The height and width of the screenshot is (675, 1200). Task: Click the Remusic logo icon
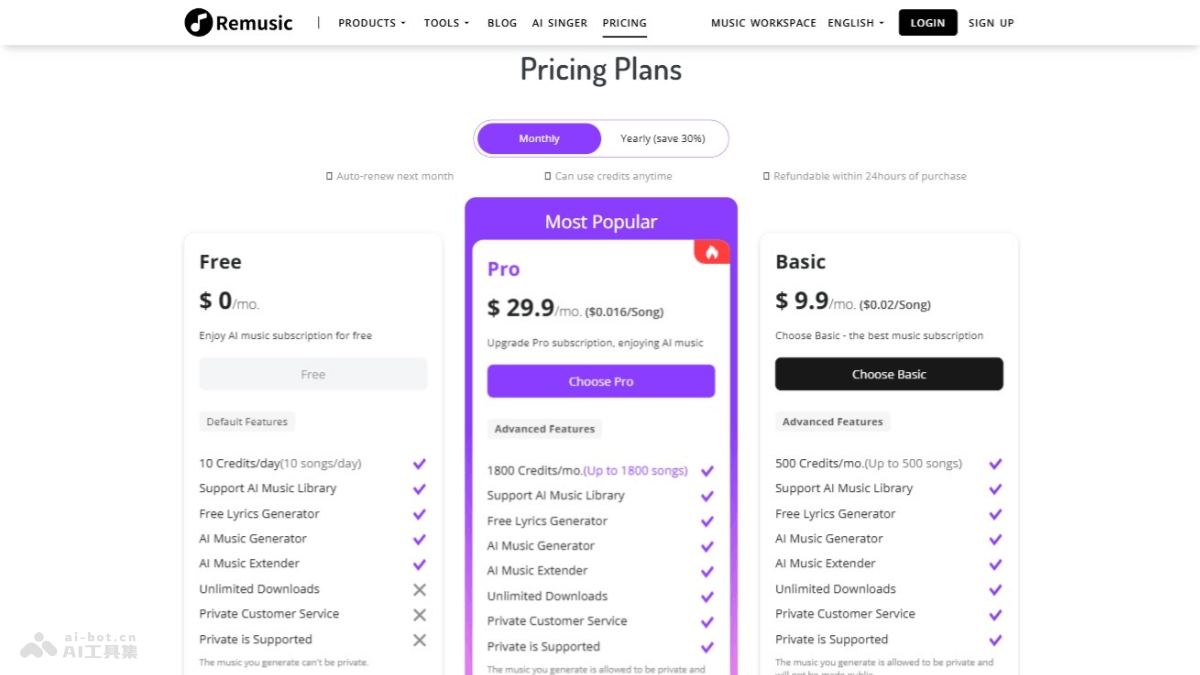(x=199, y=22)
